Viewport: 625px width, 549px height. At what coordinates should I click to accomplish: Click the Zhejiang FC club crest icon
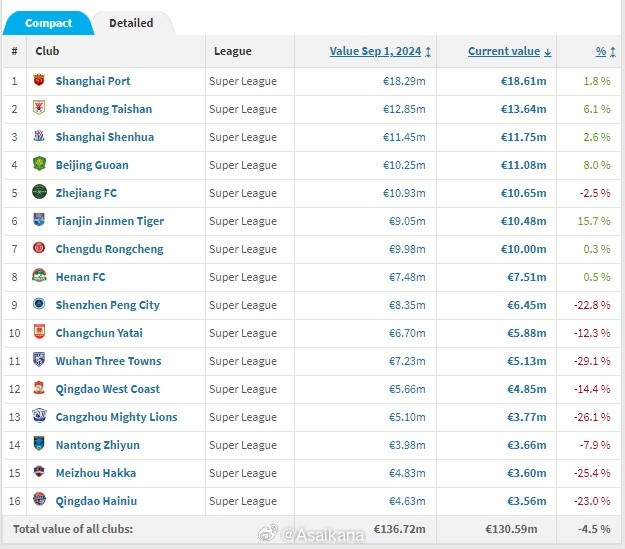[x=39, y=193]
